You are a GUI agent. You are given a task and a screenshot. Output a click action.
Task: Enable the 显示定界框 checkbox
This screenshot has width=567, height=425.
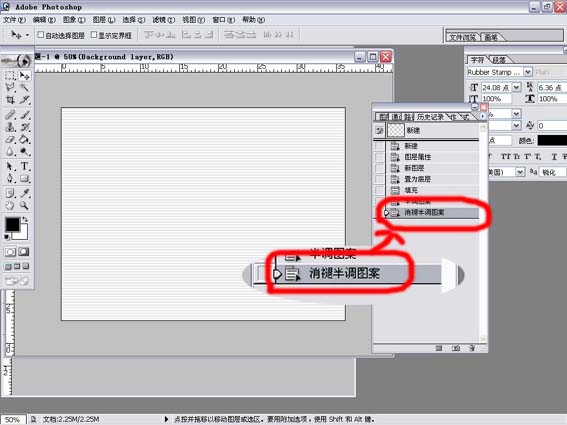click(94, 35)
